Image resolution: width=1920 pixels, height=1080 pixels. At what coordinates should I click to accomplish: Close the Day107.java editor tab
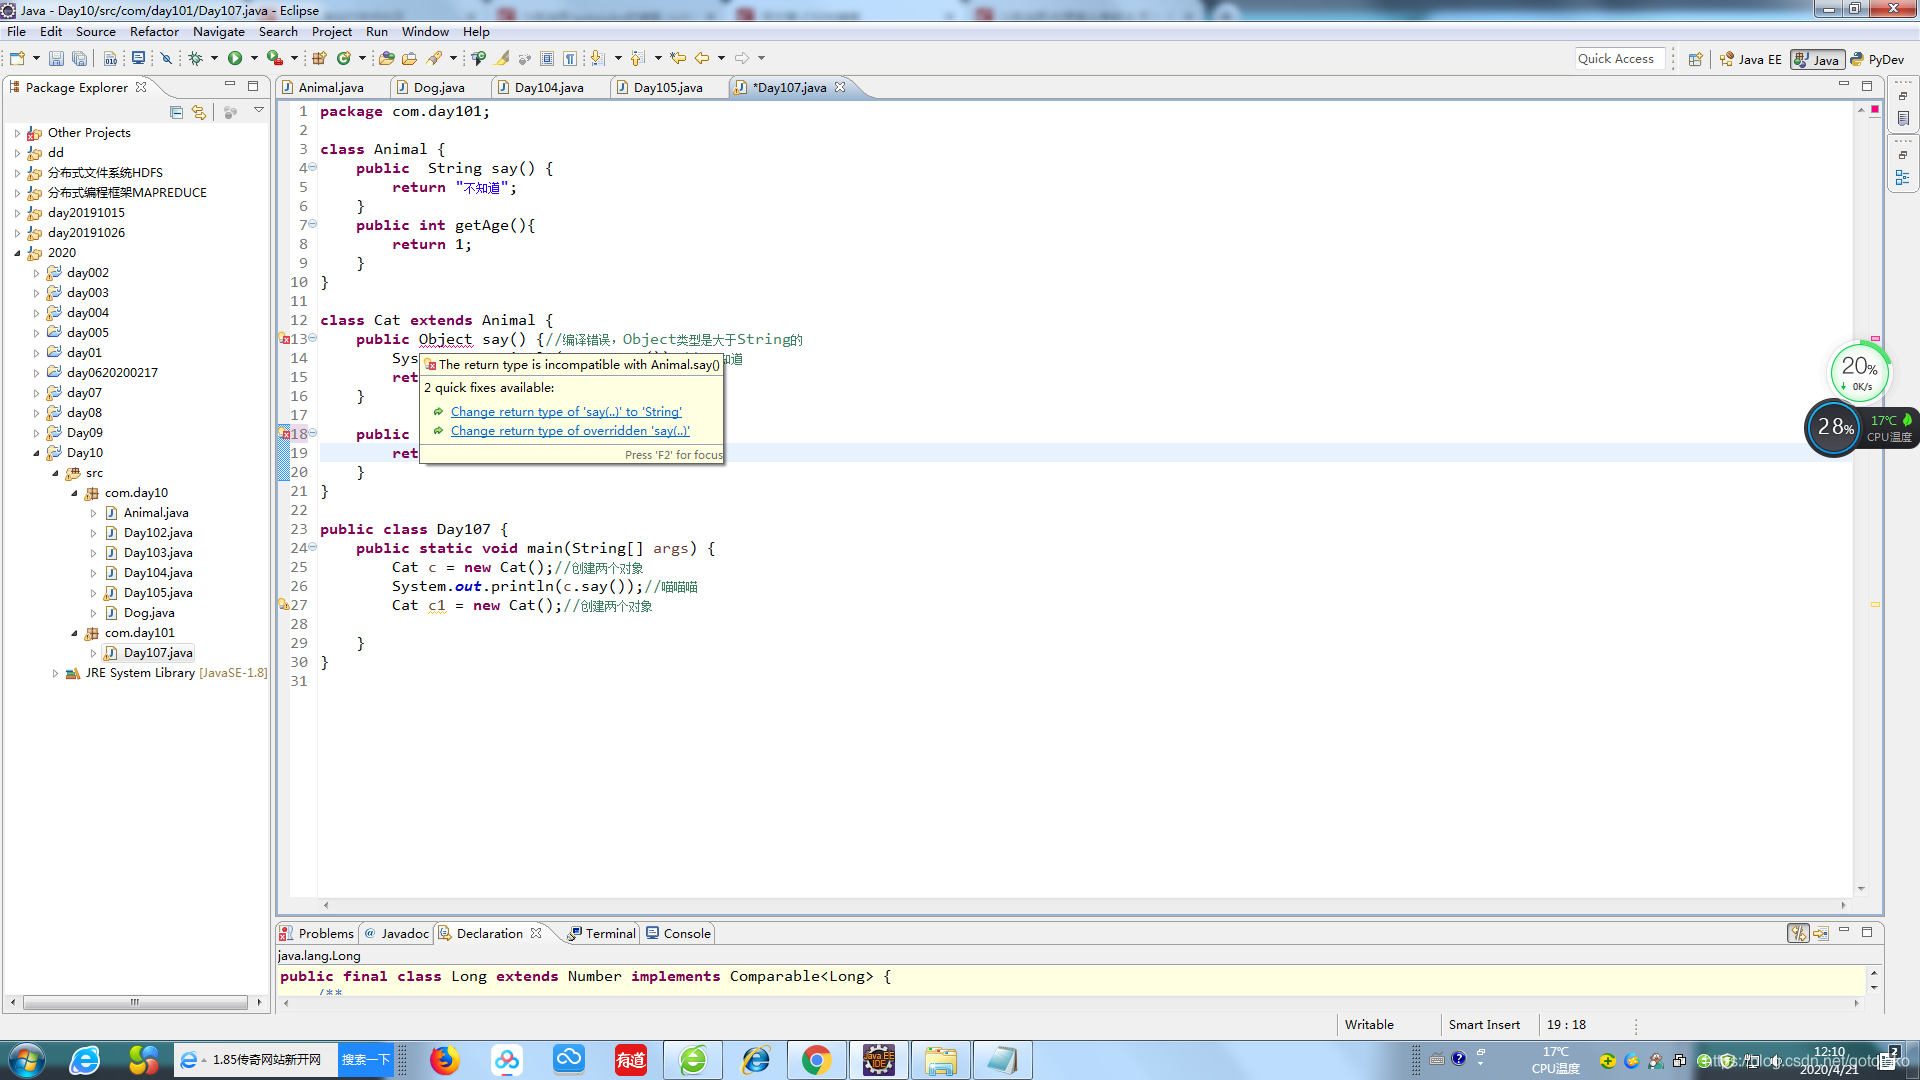click(840, 87)
